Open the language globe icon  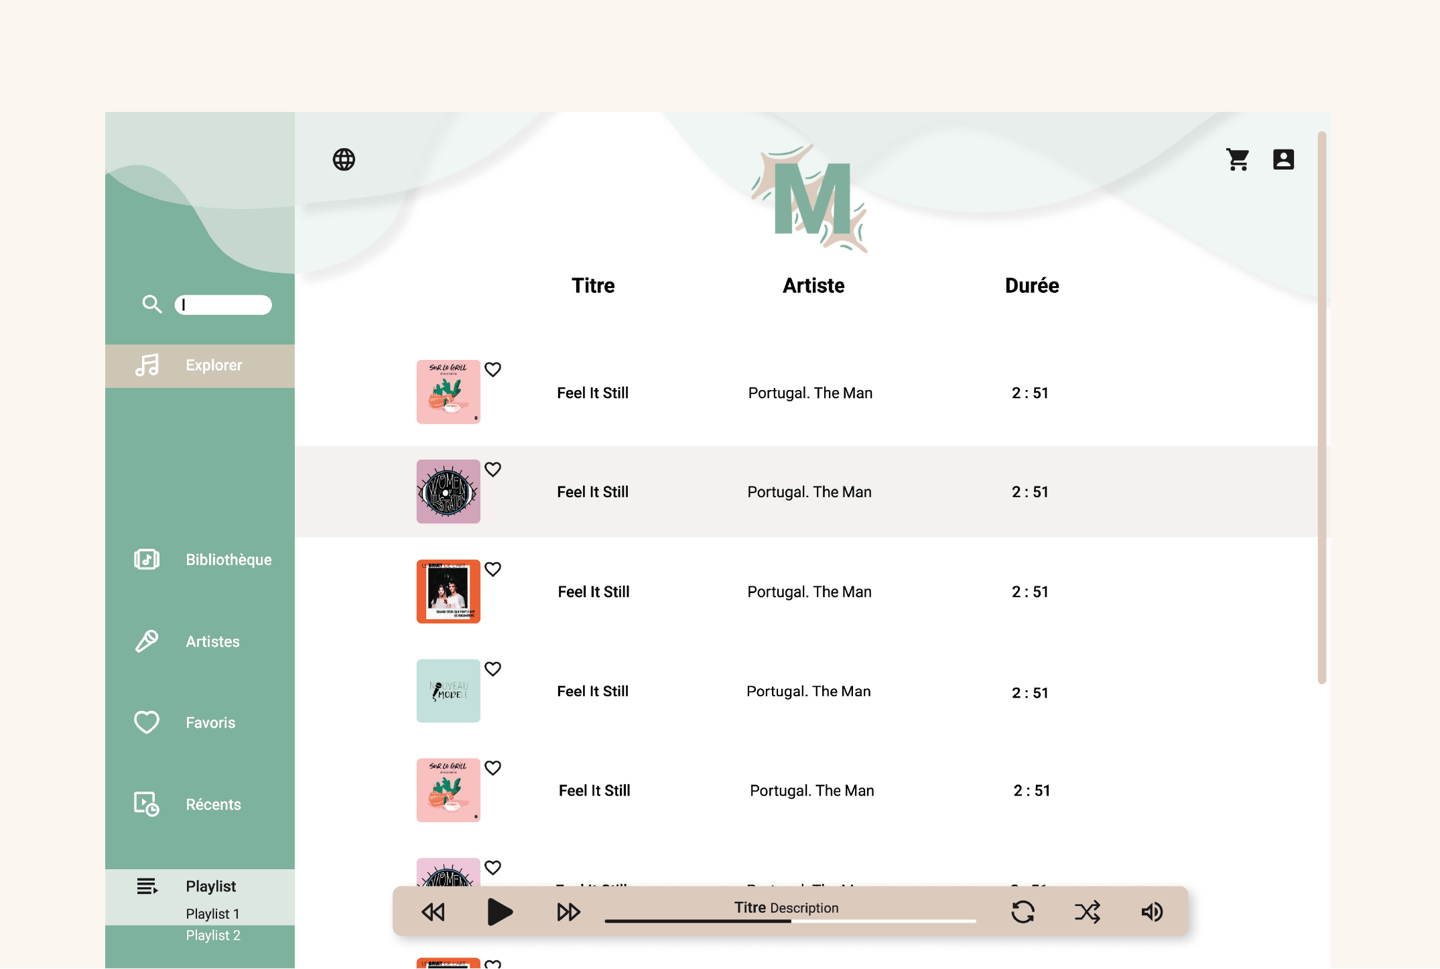(x=344, y=159)
